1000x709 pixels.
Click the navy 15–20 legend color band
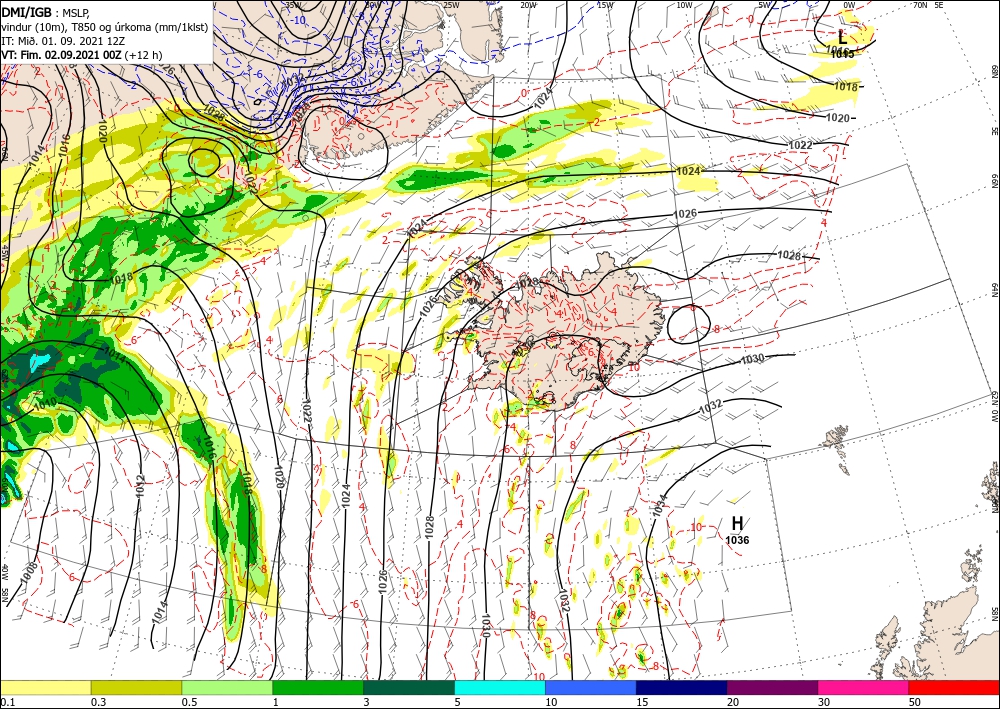[x=682, y=687]
